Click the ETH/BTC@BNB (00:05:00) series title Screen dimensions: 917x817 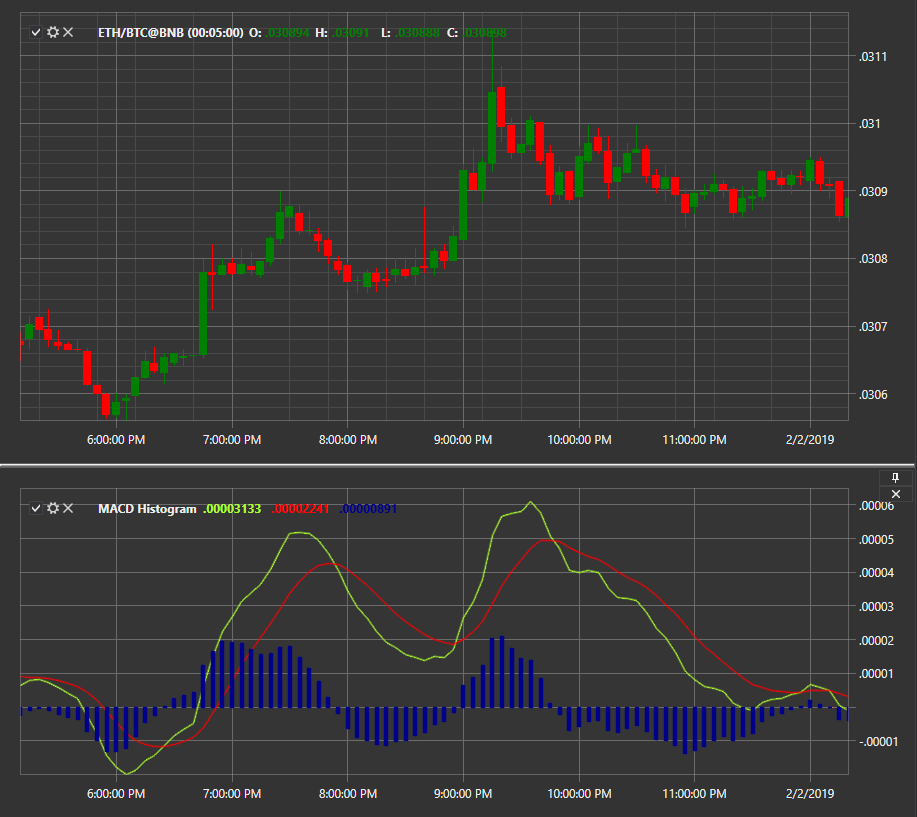pos(170,33)
